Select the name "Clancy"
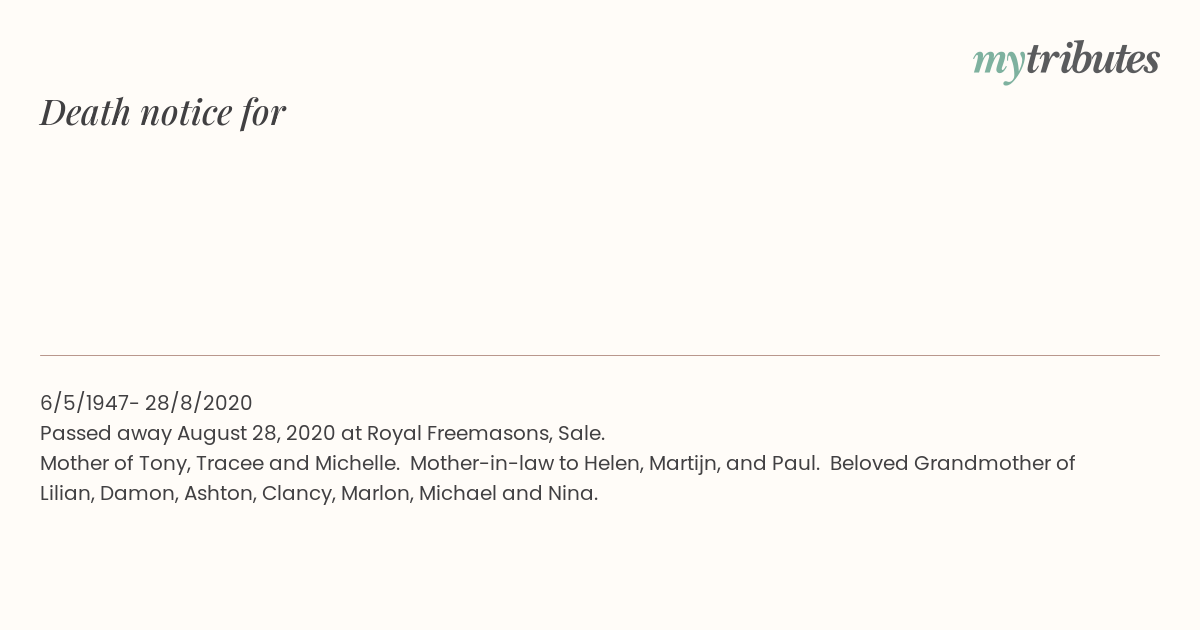 (298, 494)
